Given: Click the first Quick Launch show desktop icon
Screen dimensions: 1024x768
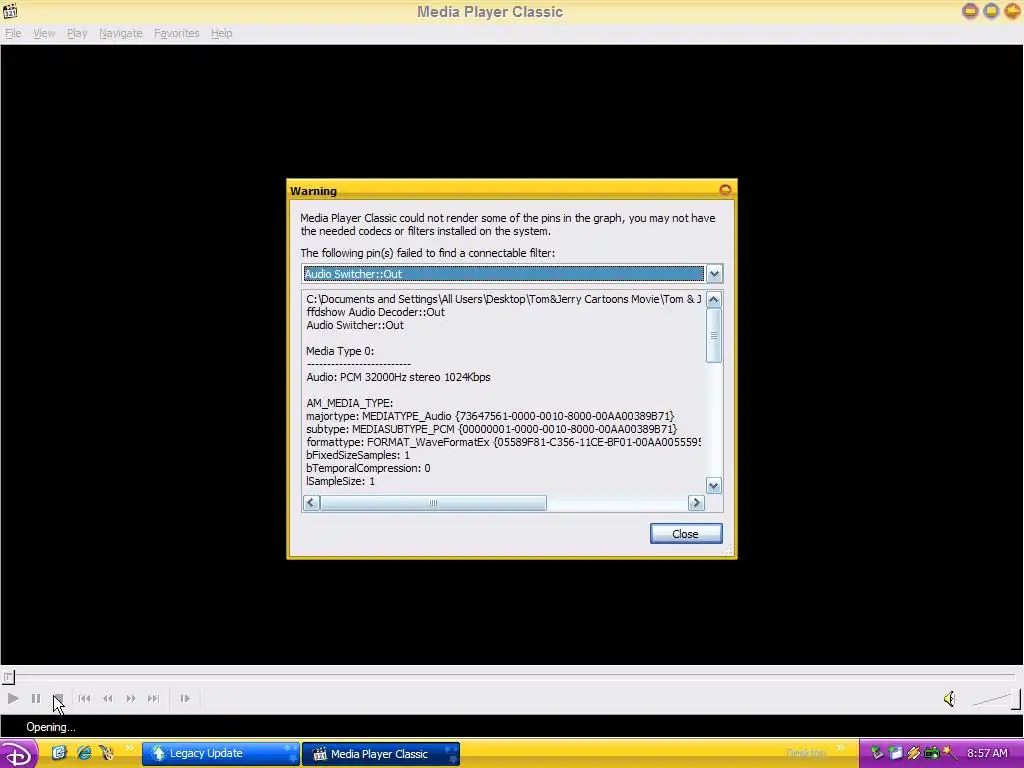Looking at the screenshot, I should pos(59,753).
